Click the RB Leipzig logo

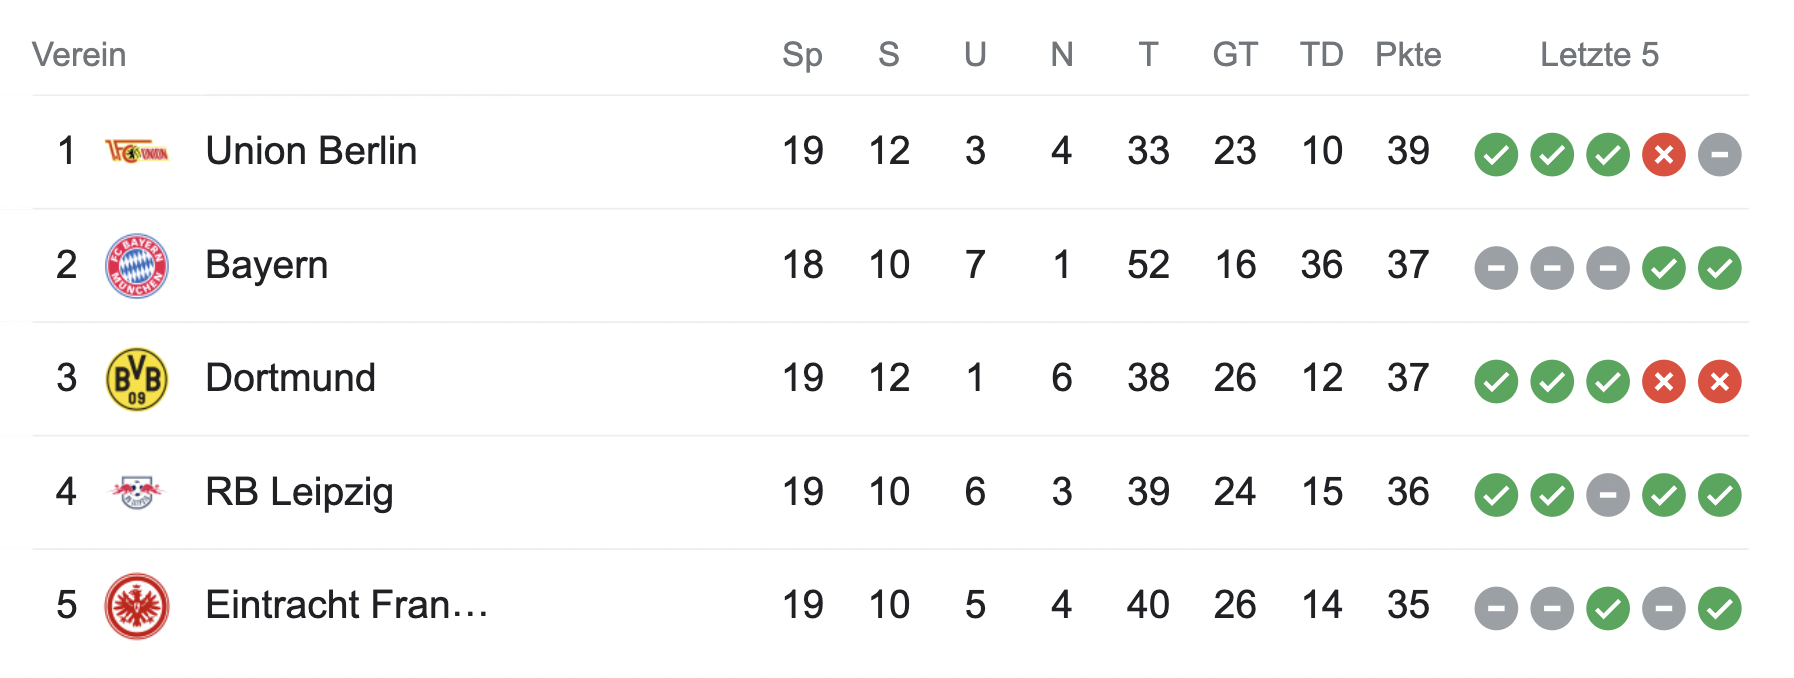137,492
